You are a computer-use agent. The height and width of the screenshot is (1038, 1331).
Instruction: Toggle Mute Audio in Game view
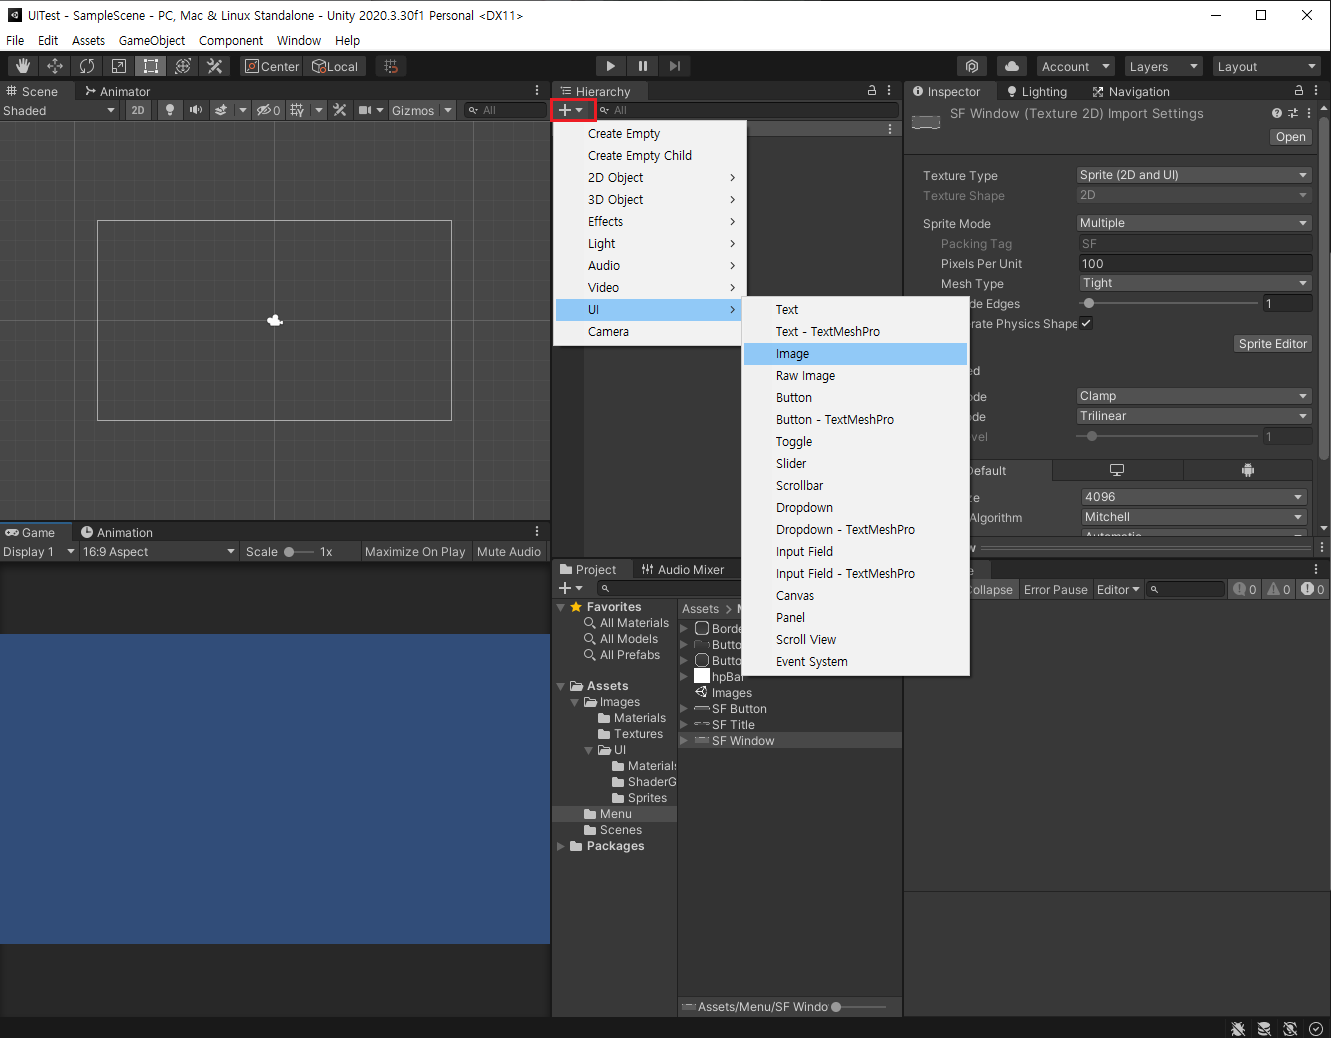(509, 551)
